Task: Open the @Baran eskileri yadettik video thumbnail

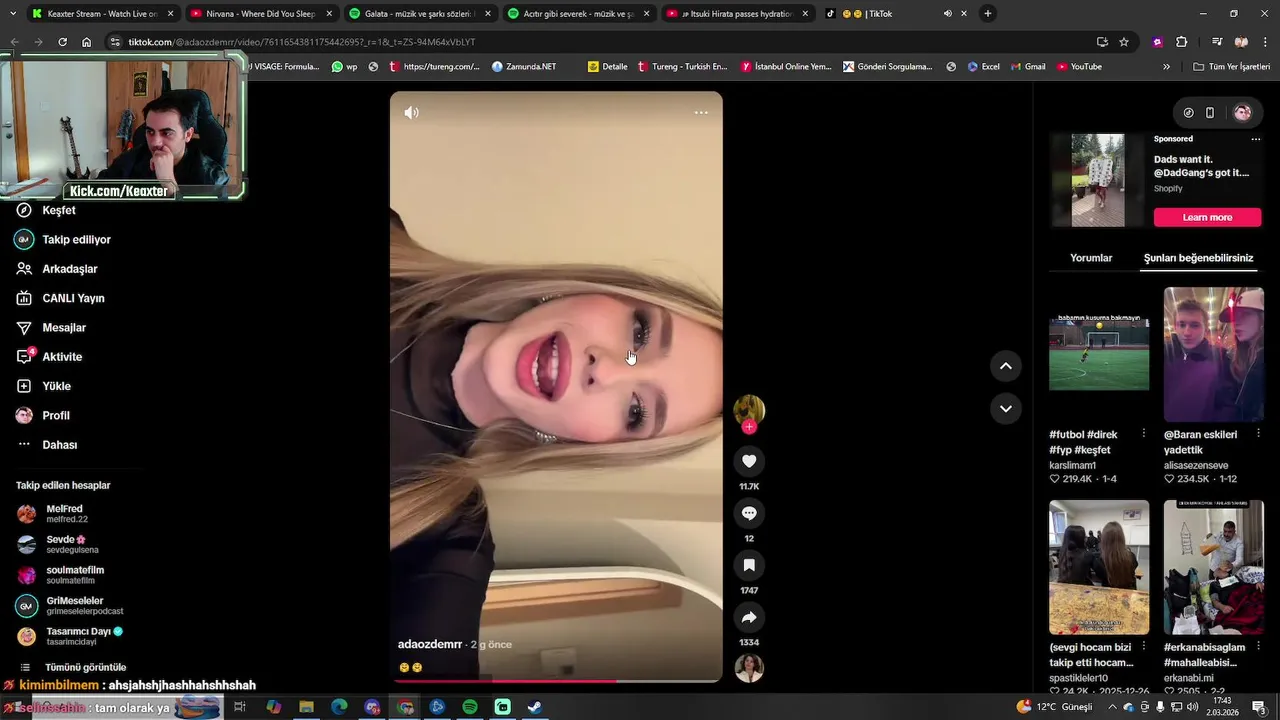Action: [x=1214, y=354]
